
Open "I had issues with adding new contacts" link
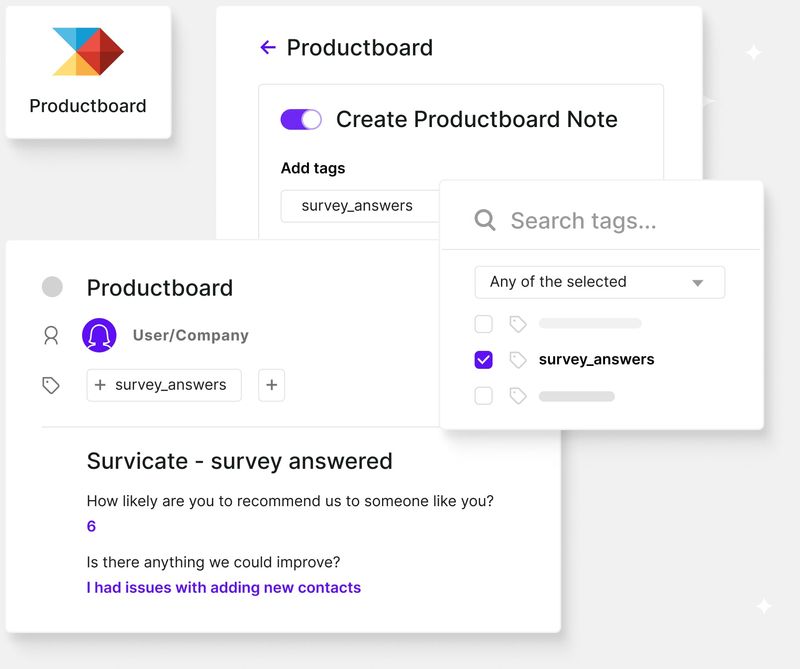(222, 587)
